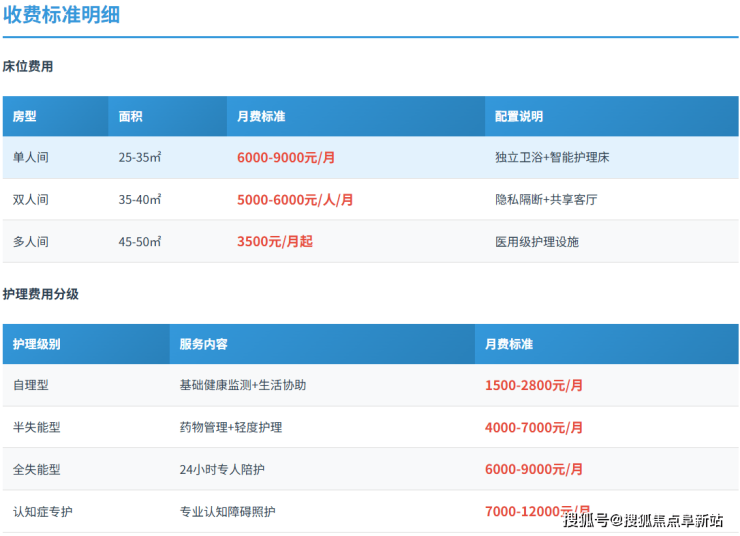Open the 搜狐号@搜狐焦点阜新站 watermark link
The image size is (740, 536).
click(x=643, y=520)
